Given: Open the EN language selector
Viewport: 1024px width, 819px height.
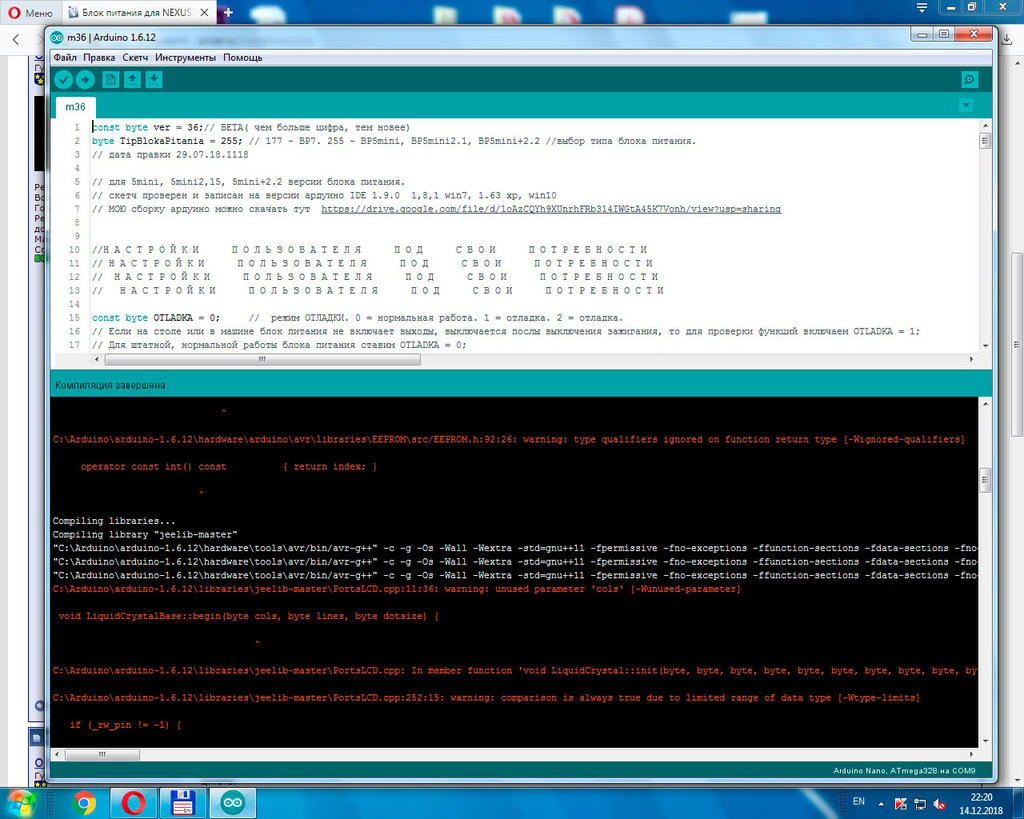Looking at the screenshot, I should pyautogui.click(x=858, y=802).
